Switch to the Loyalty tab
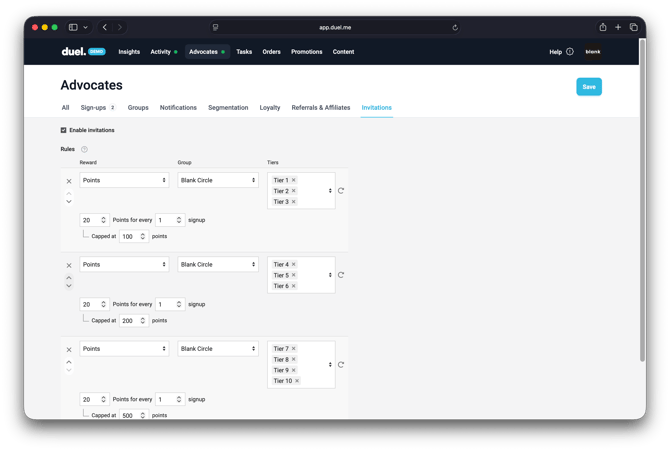The height and width of the screenshot is (451, 670). tap(270, 108)
